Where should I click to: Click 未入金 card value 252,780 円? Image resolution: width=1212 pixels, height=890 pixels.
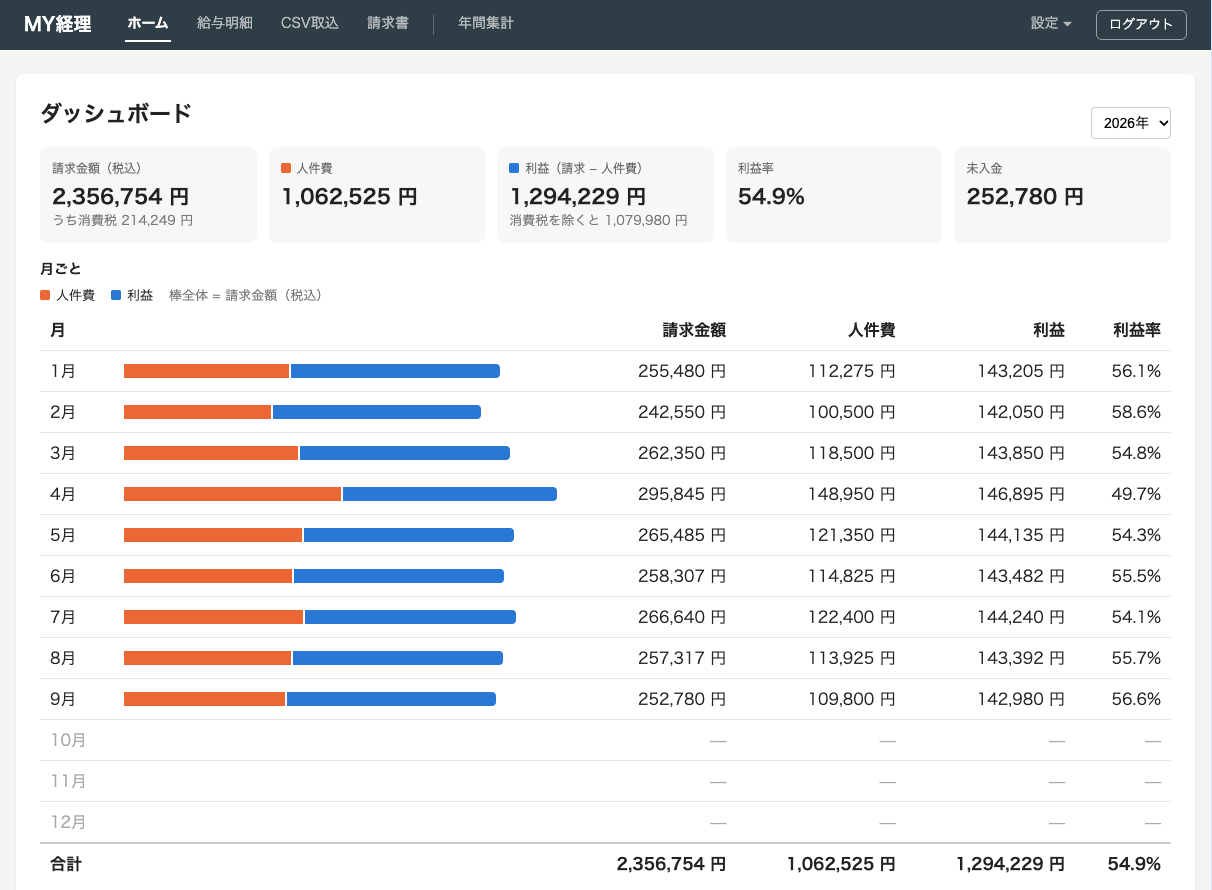pos(1025,196)
